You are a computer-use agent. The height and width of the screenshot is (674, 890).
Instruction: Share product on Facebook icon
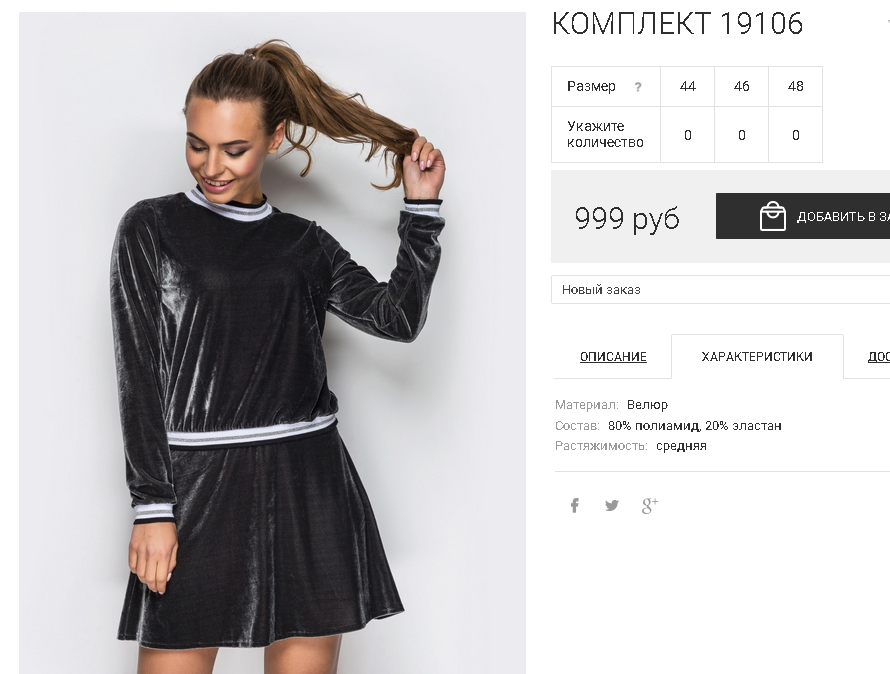tap(574, 505)
